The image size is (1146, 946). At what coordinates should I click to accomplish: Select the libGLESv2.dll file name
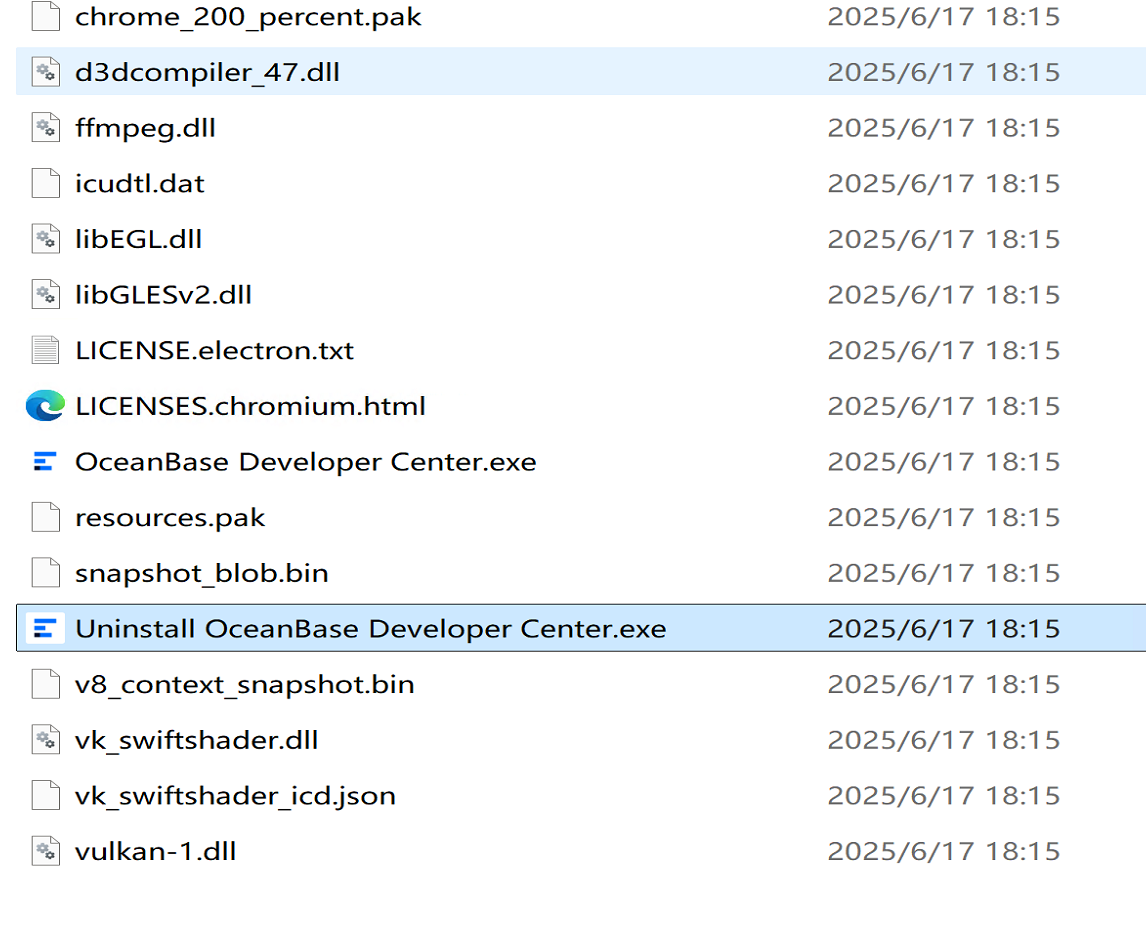[x=164, y=295]
